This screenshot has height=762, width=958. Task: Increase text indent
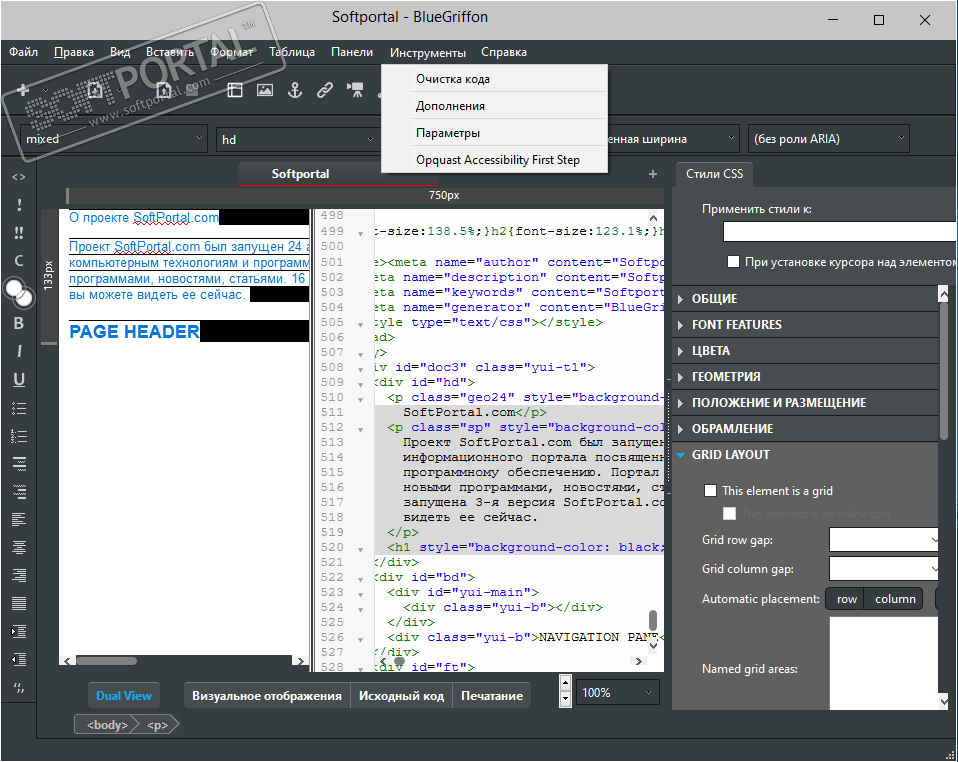point(19,631)
